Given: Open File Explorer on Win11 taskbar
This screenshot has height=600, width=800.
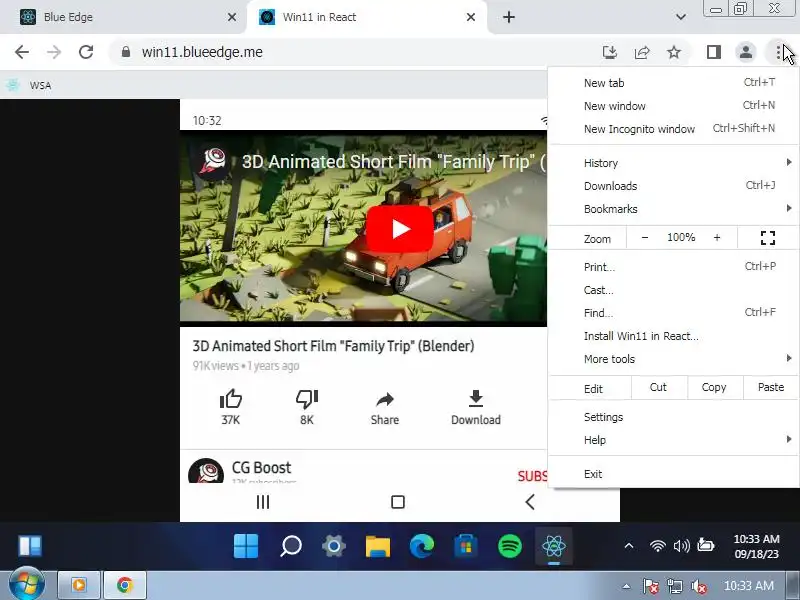Looking at the screenshot, I should 378,546.
